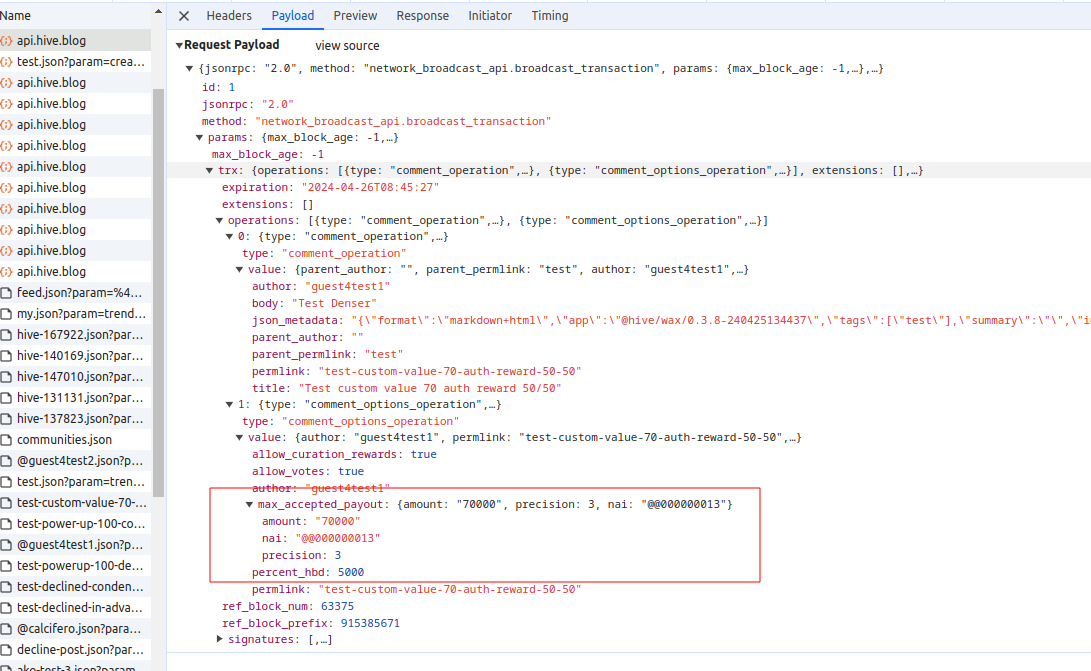Image resolution: width=1091 pixels, height=671 pixels.
Task: Select the @guest4test2.json request
Action: click(80, 461)
